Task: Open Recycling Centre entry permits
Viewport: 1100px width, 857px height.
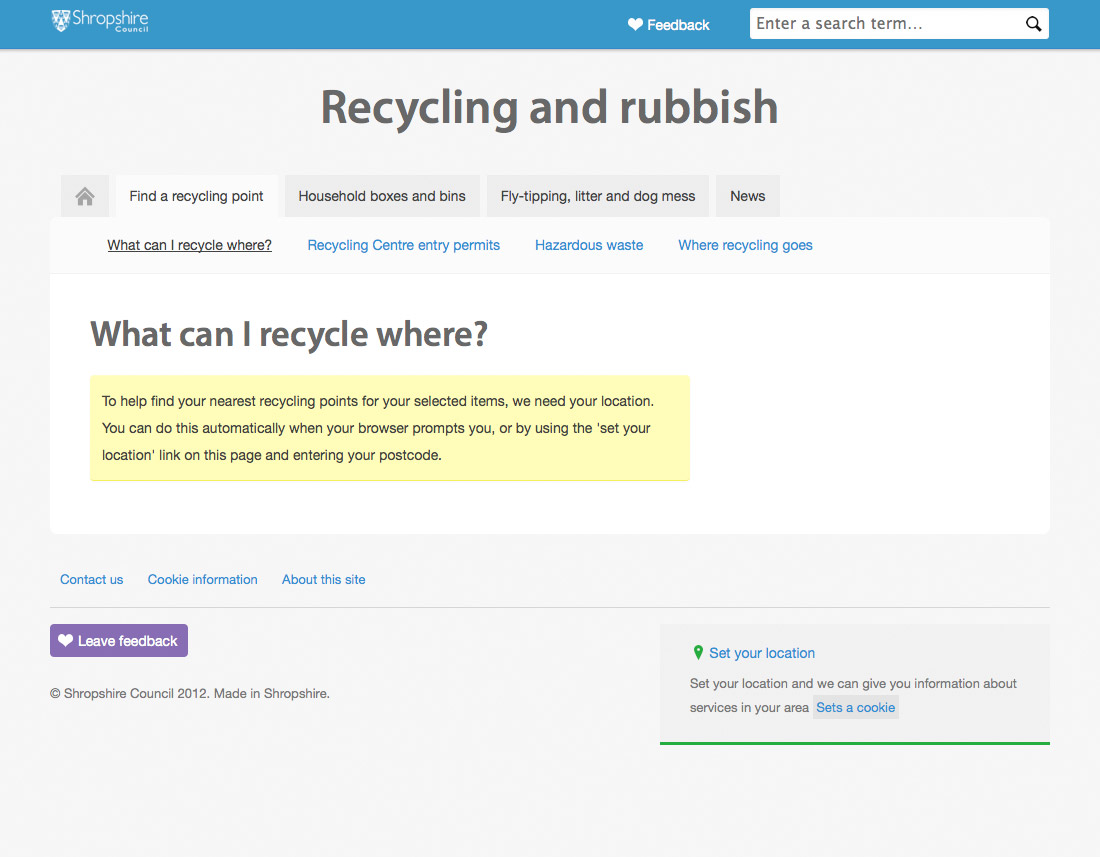Action: (x=403, y=245)
